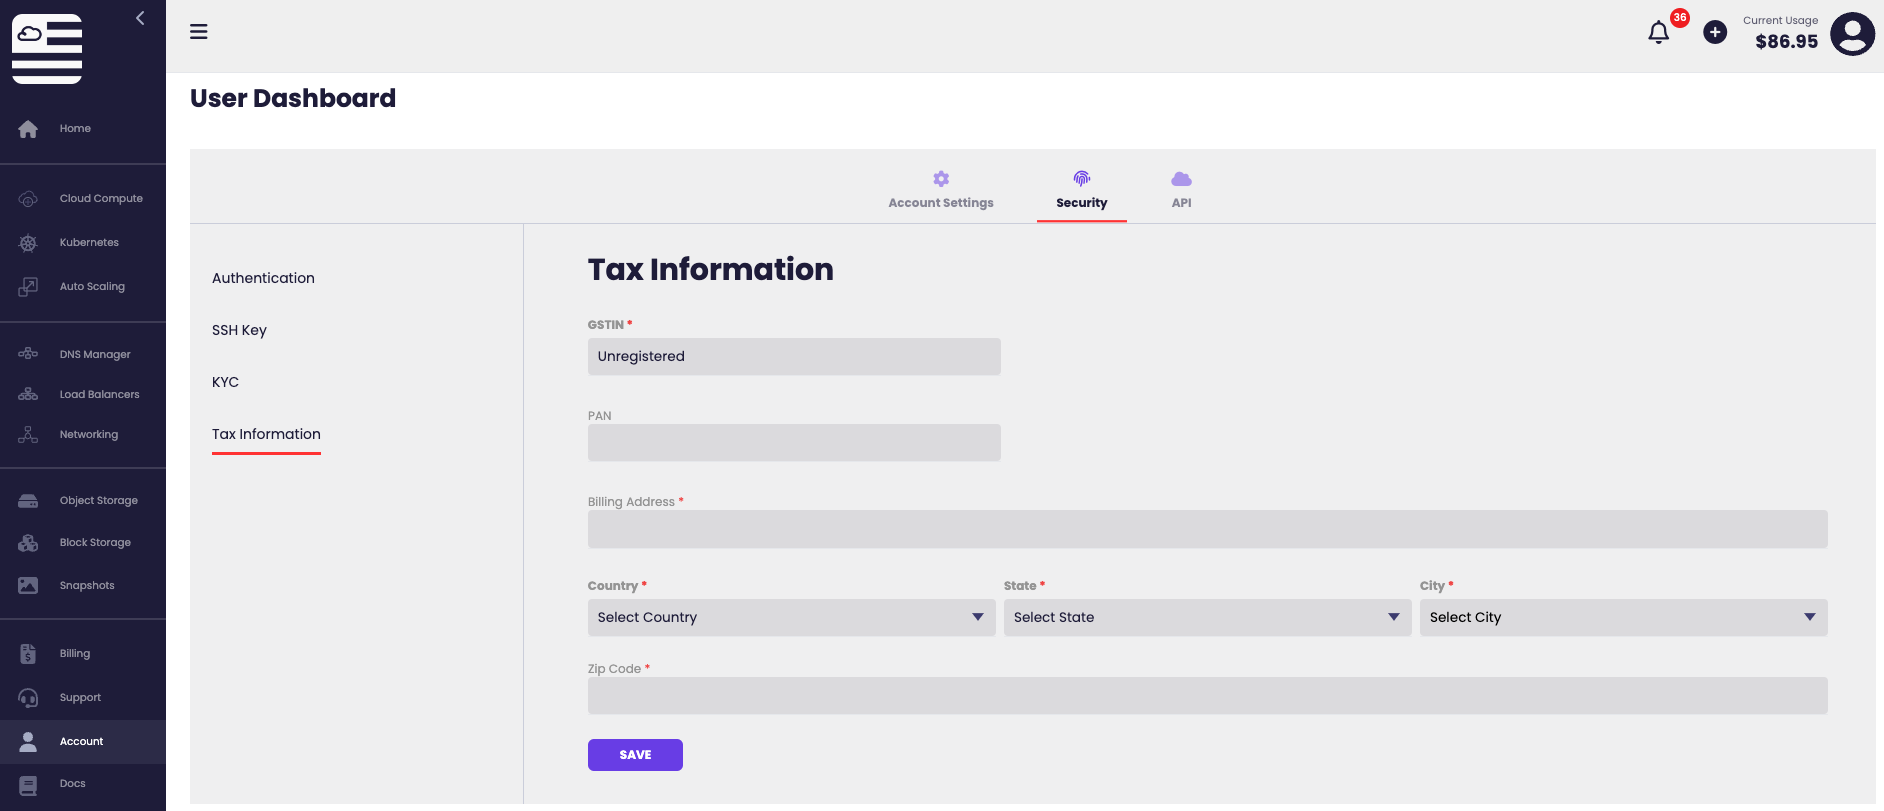Switch to the API tab
The height and width of the screenshot is (811, 1884).
point(1181,190)
